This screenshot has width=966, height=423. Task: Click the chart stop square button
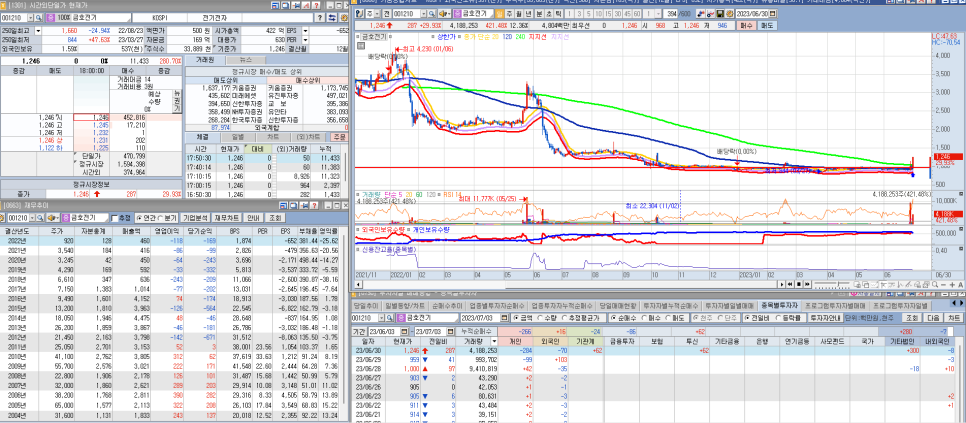point(799,284)
